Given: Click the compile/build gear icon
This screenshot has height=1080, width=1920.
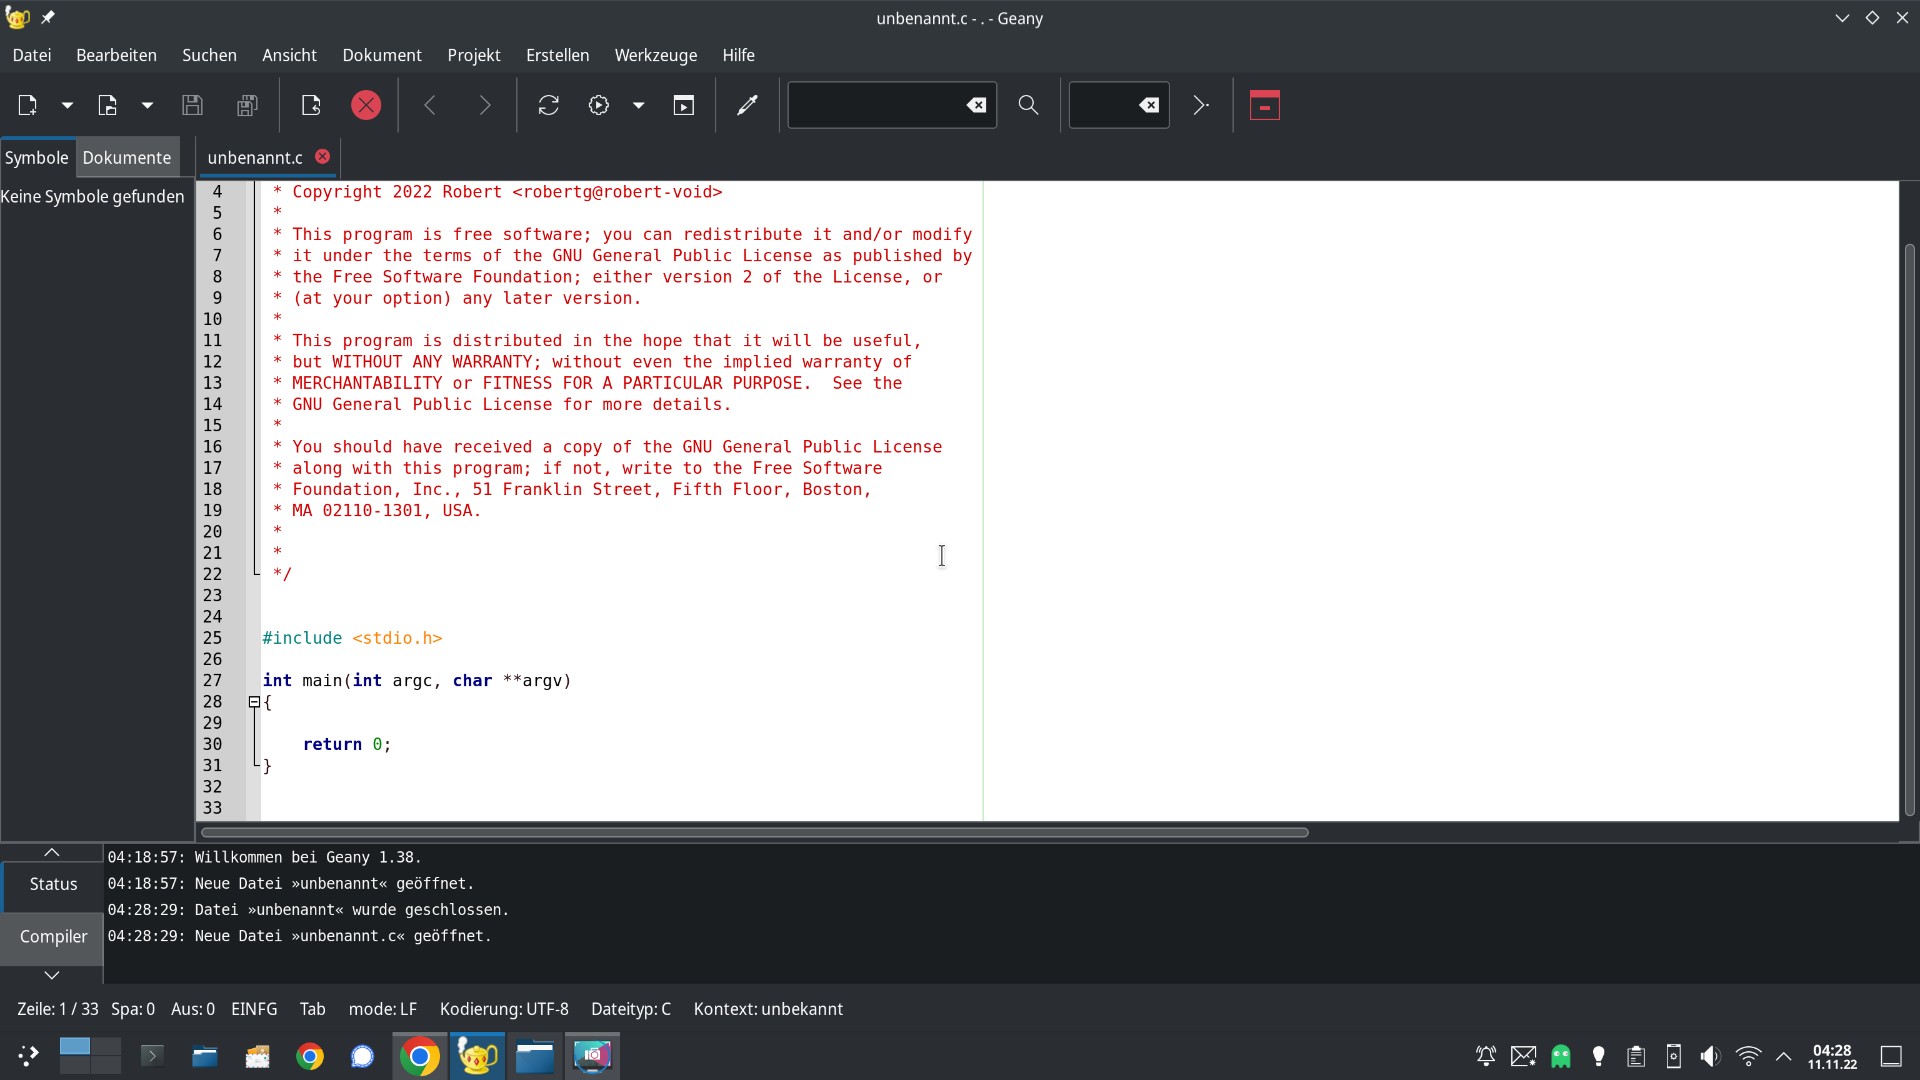Looking at the screenshot, I should [x=599, y=105].
